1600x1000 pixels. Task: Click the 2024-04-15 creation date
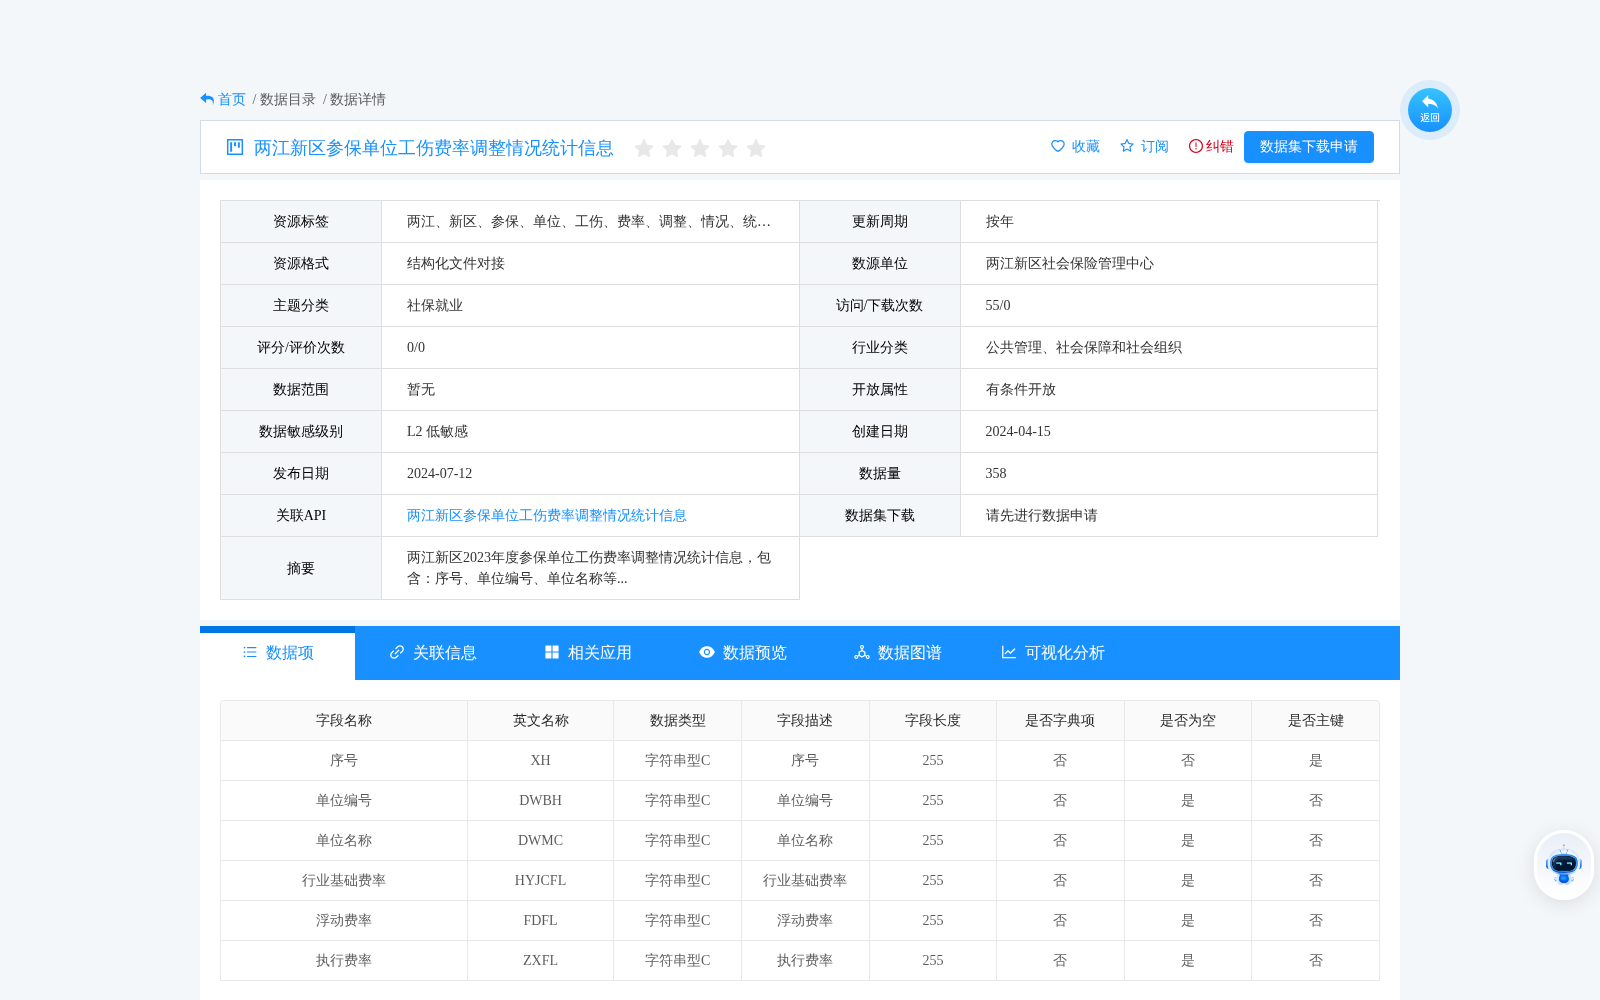click(x=1018, y=431)
